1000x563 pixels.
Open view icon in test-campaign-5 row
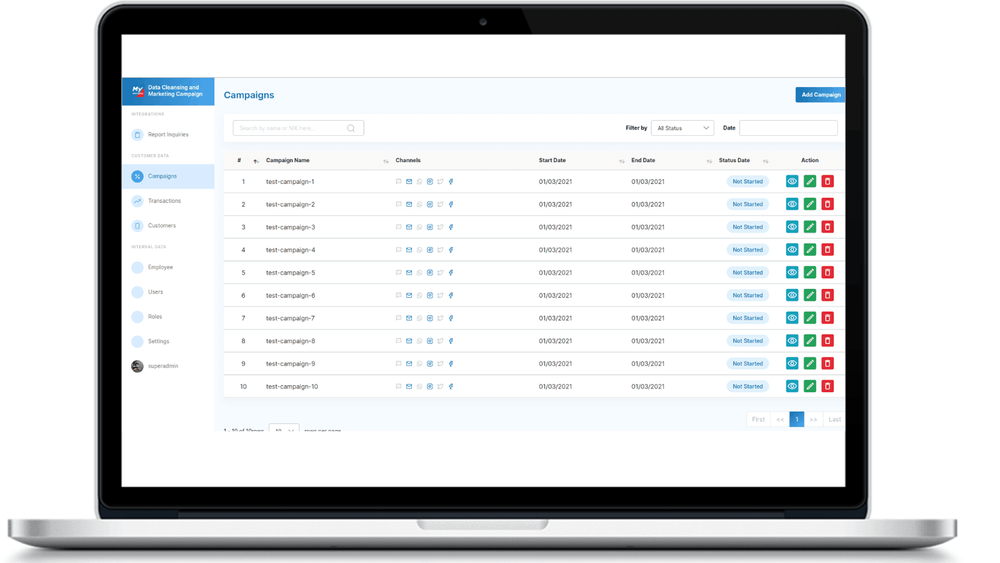point(791,272)
